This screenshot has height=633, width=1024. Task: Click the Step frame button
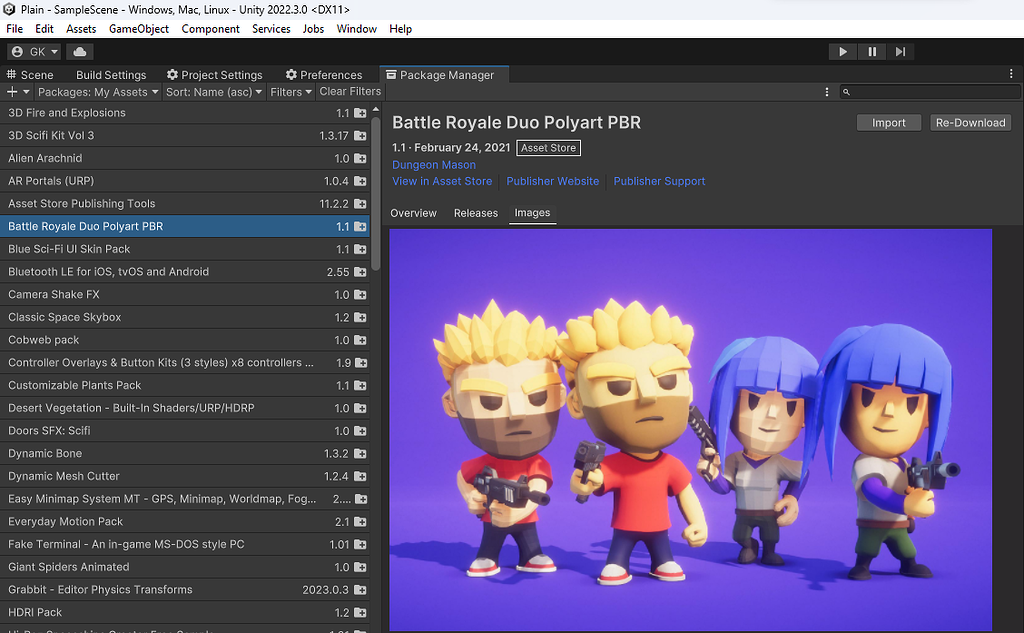tap(900, 51)
